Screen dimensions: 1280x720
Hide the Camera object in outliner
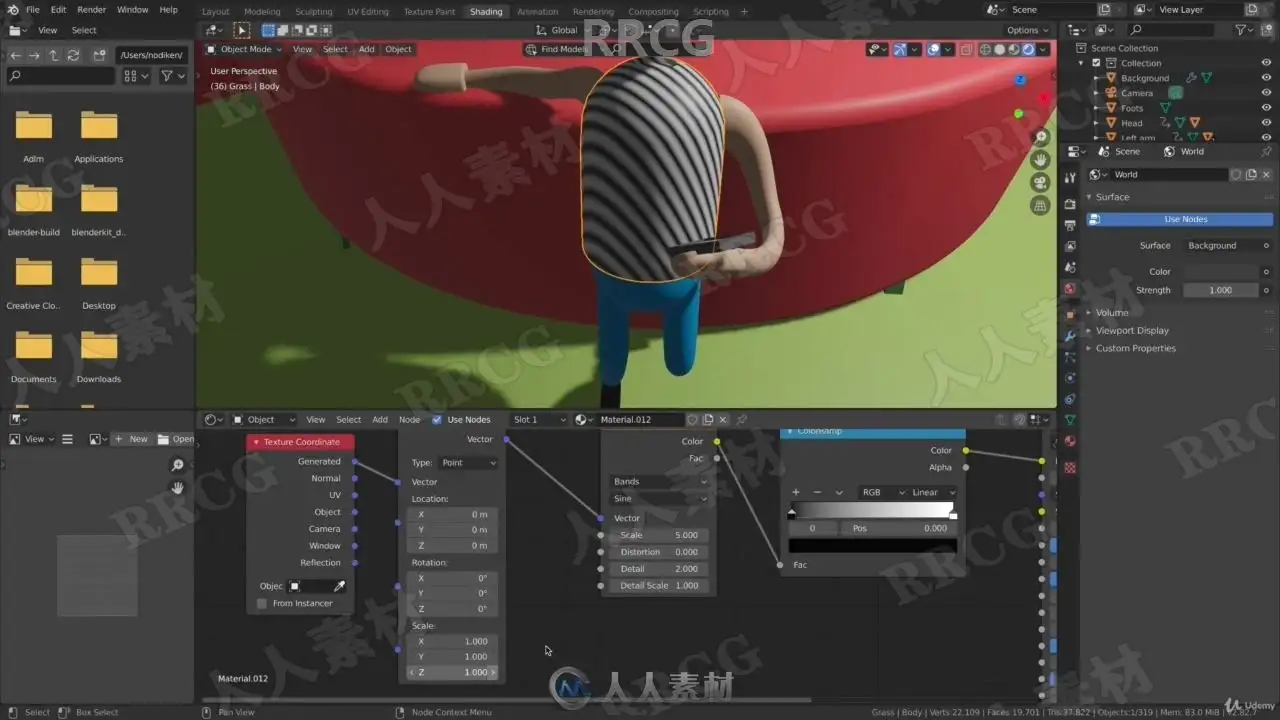1266,93
